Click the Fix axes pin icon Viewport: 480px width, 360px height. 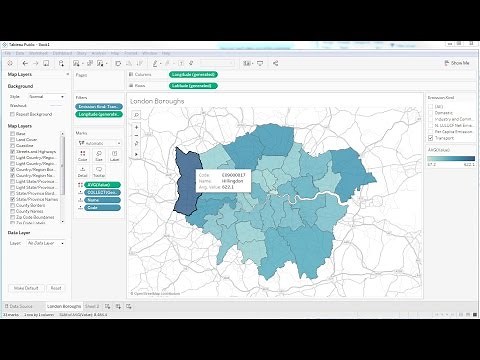191,63
